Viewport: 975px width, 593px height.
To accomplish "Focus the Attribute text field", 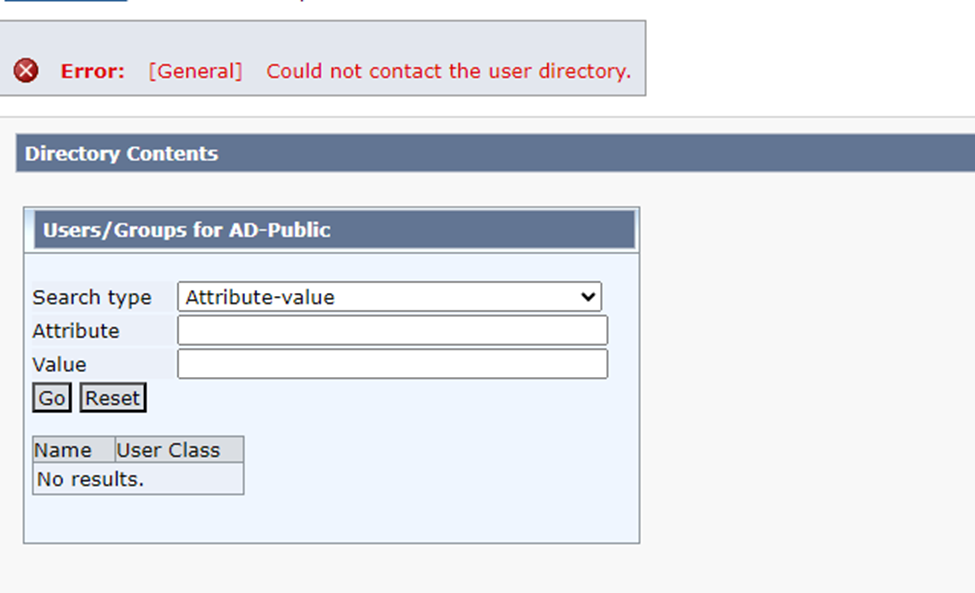I will [x=392, y=331].
